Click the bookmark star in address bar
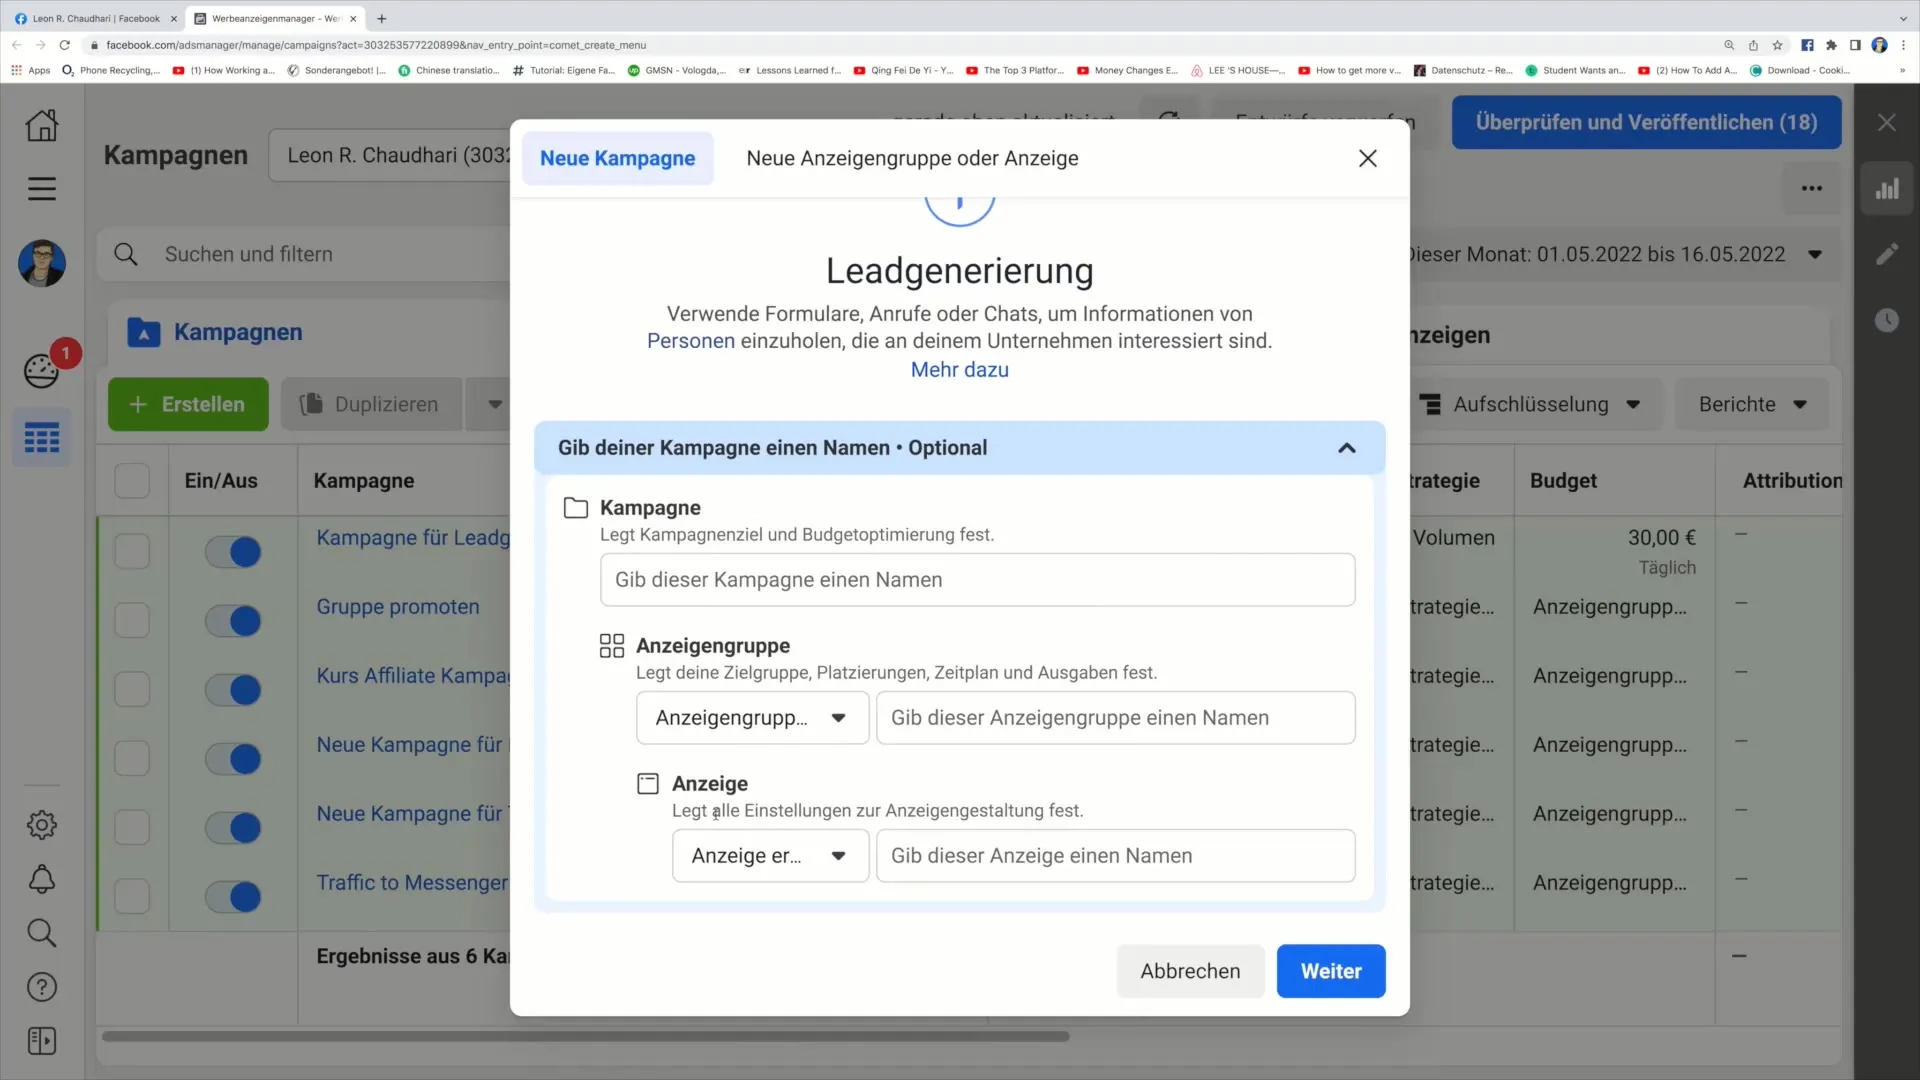This screenshot has width=1920, height=1080. [1777, 45]
